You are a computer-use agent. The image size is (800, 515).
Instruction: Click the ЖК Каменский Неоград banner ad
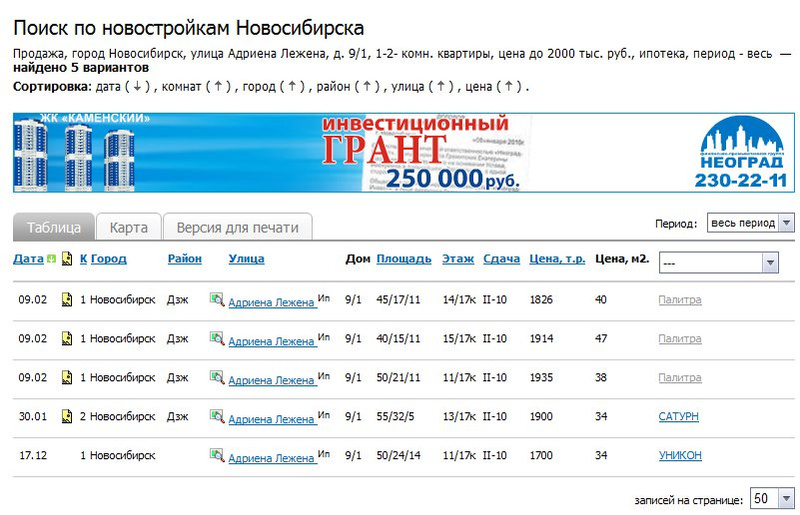click(x=404, y=153)
